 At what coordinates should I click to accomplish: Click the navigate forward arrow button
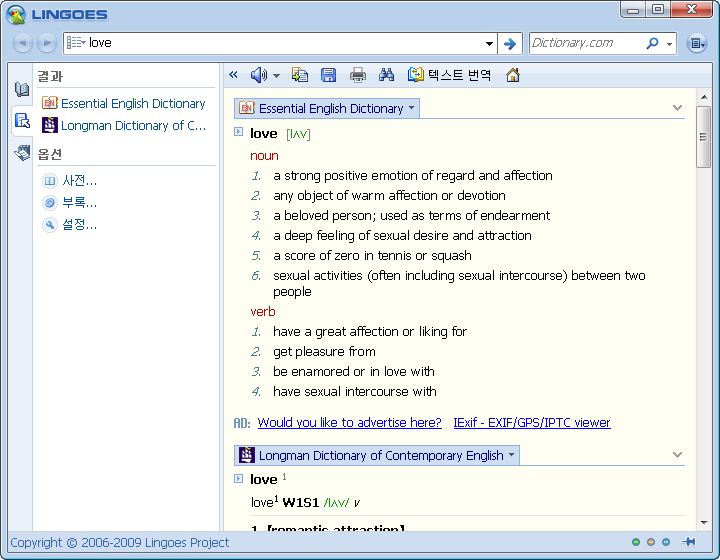pos(46,43)
